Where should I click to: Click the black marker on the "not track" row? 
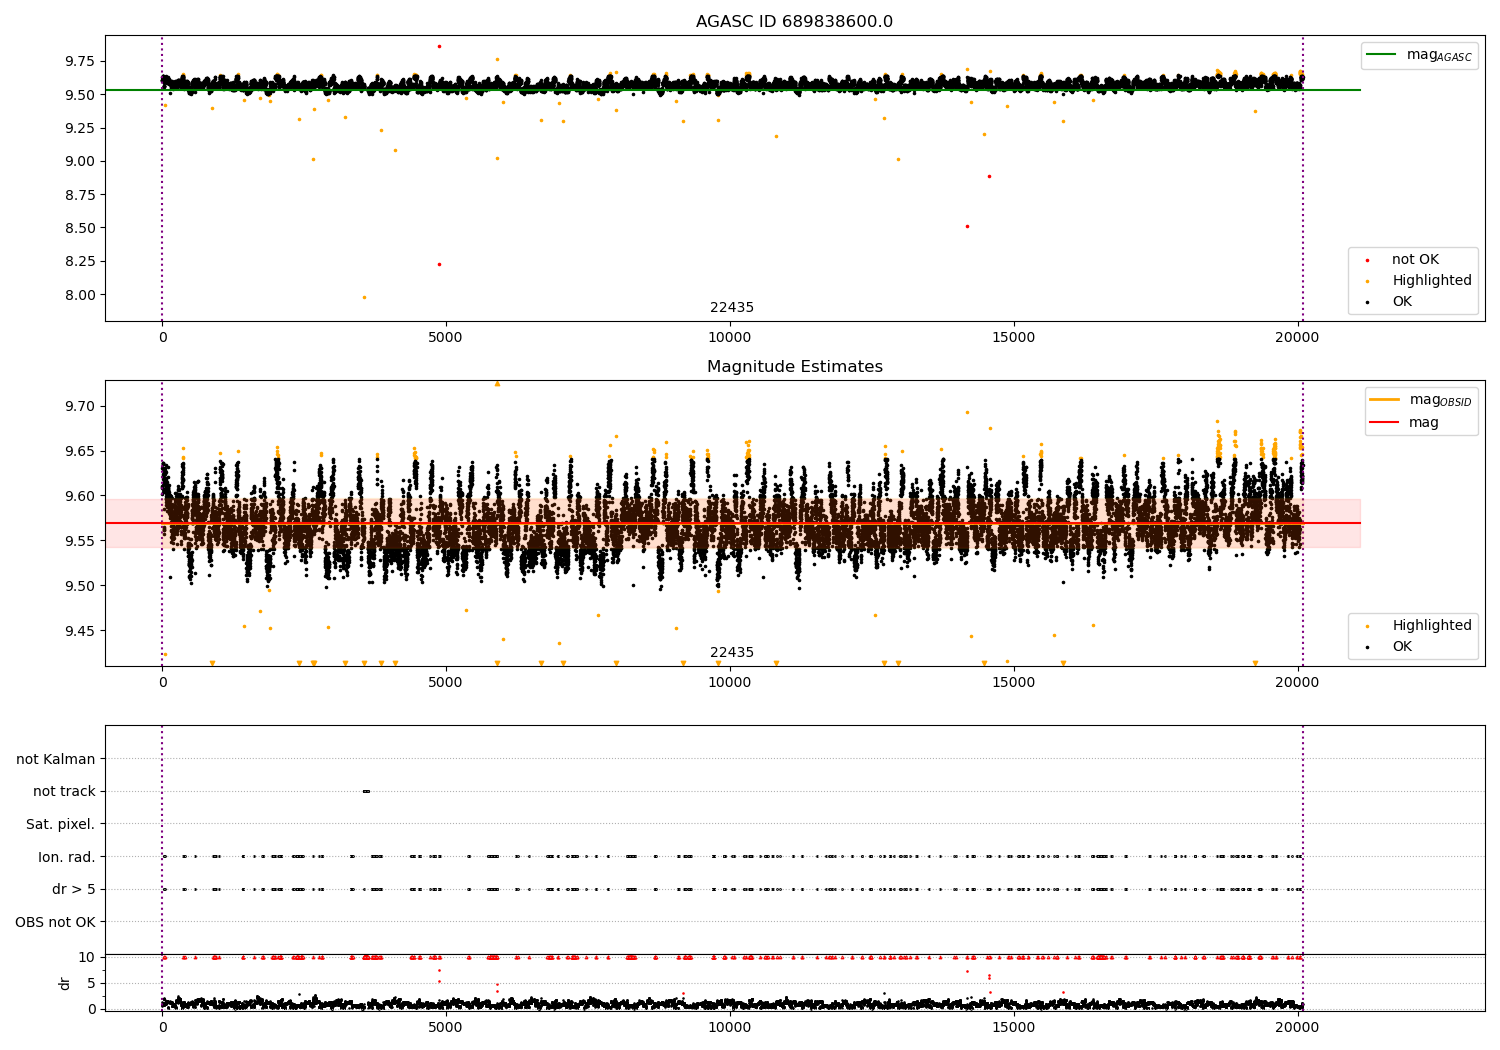pyautogui.click(x=366, y=792)
